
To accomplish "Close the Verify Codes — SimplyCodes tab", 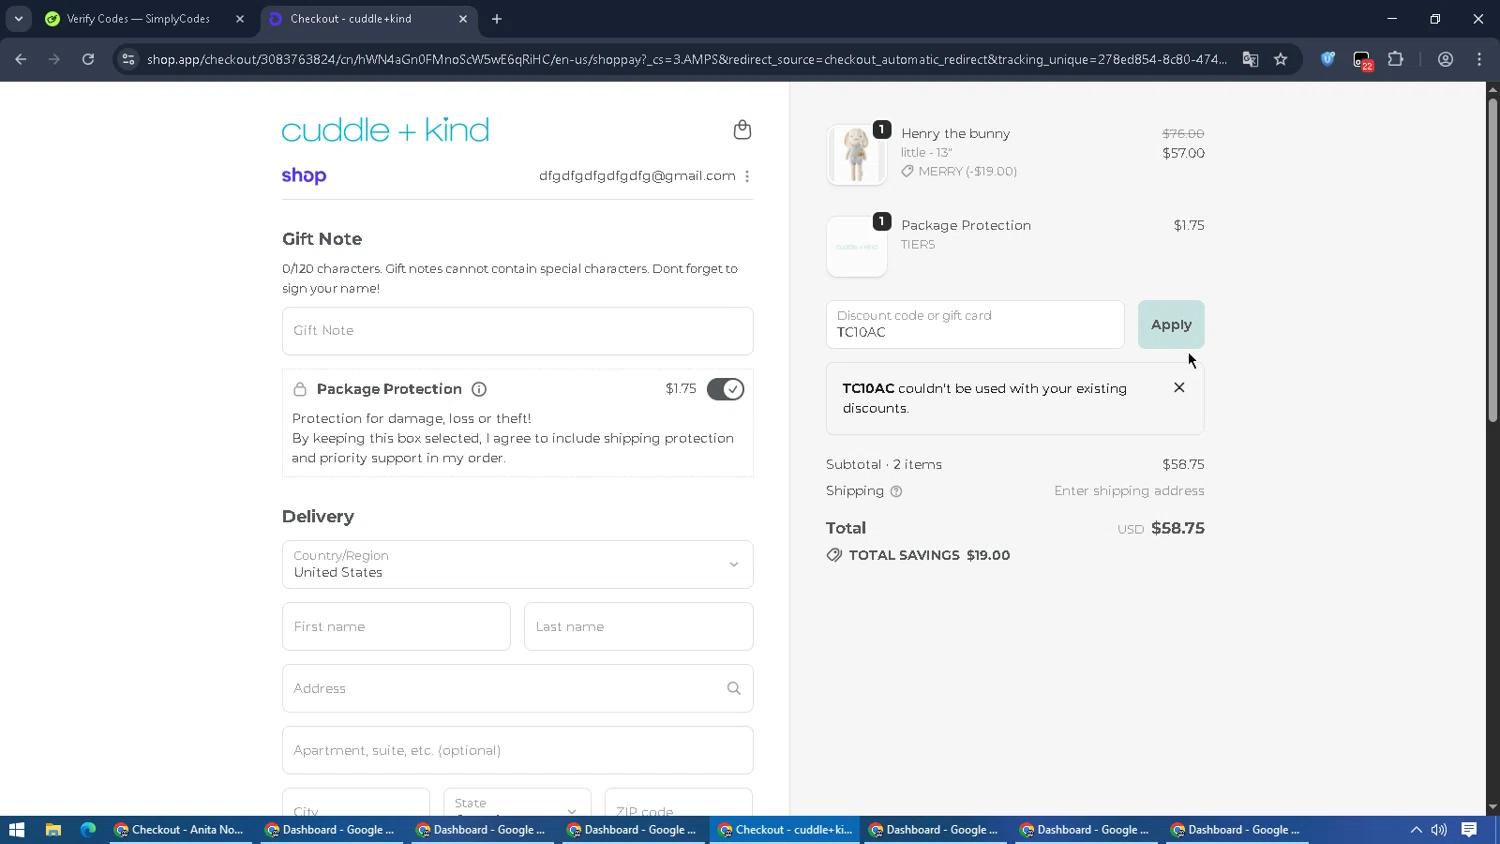I will pos(240,19).
